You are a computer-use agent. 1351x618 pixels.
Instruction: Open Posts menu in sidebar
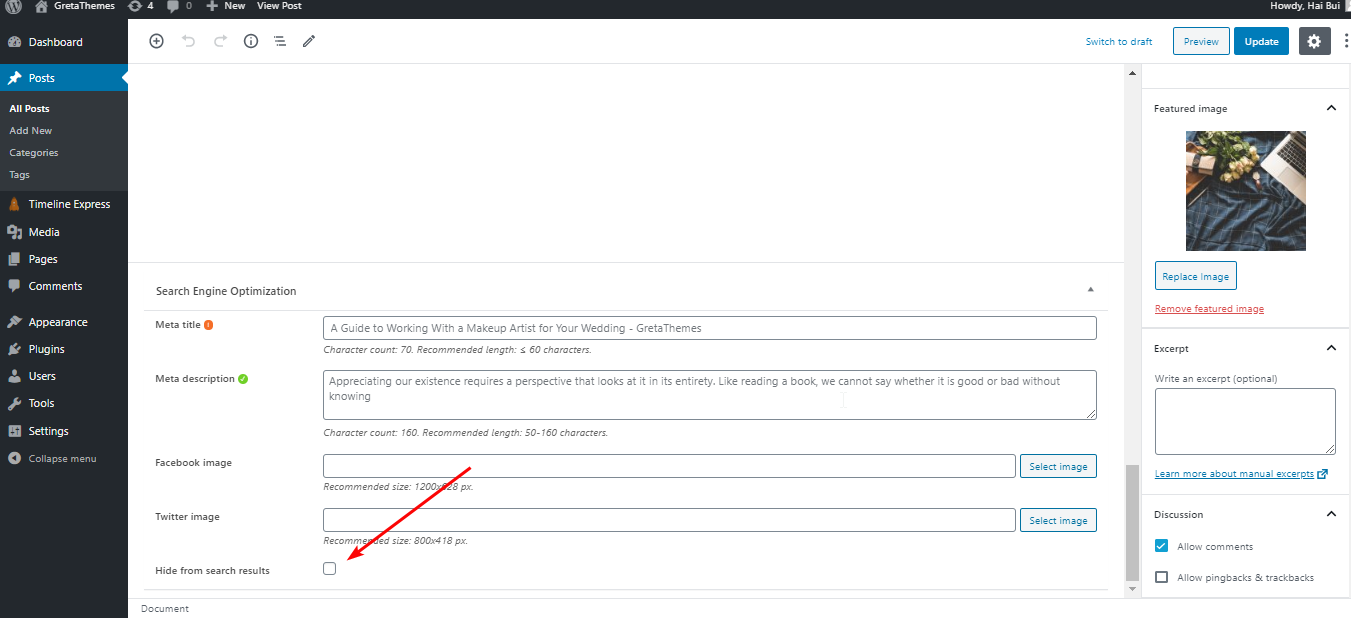(x=64, y=78)
